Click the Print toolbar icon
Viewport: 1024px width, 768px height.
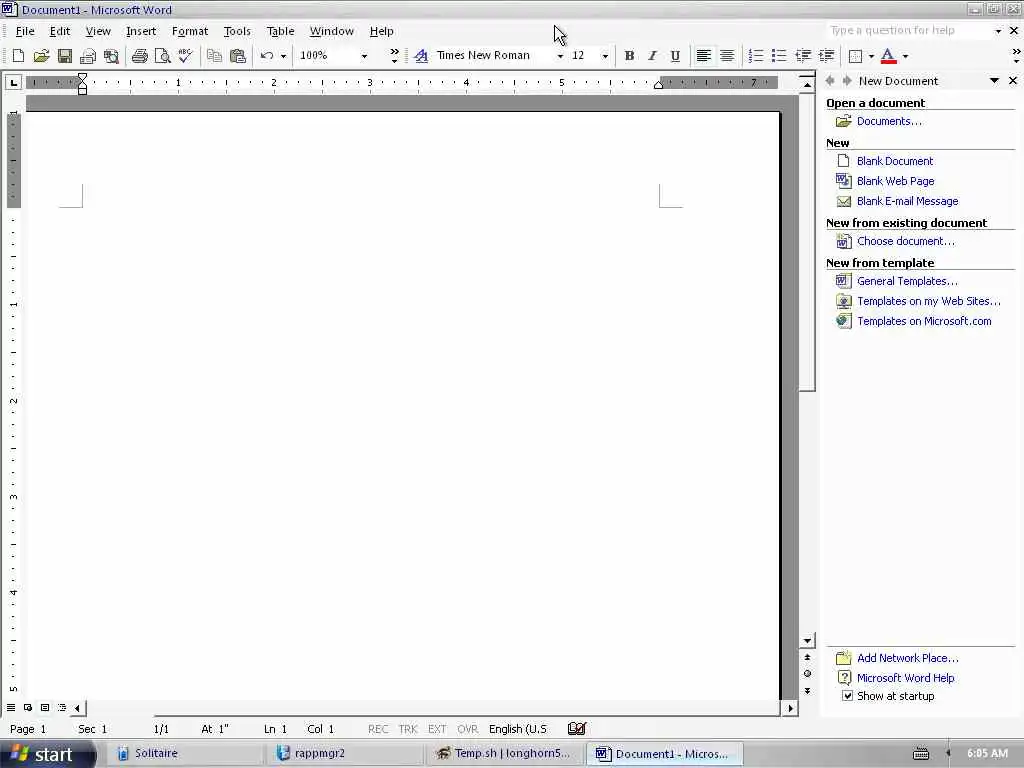pos(139,56)
